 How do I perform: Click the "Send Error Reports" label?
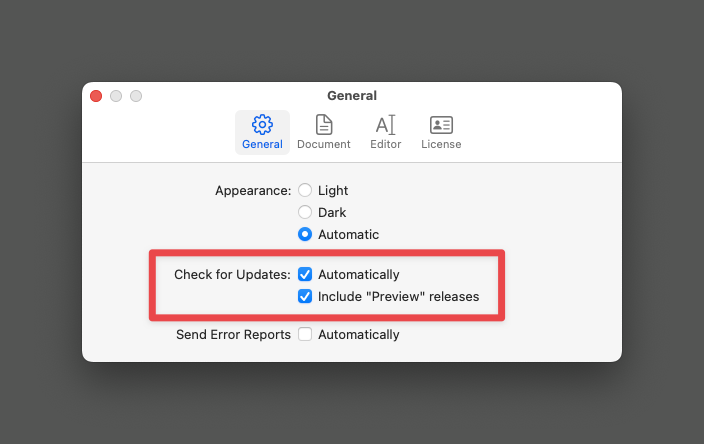[x=233, y=334]
